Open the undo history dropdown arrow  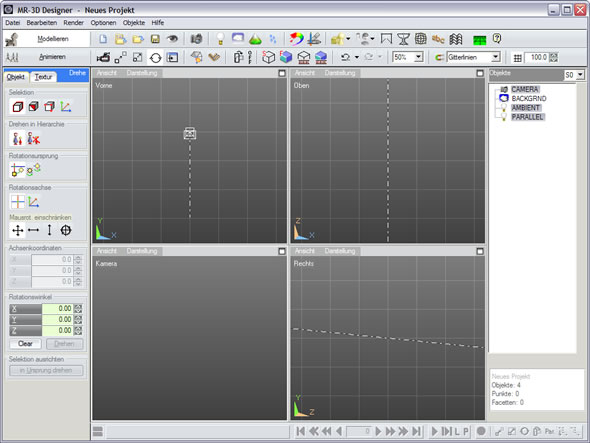pos(357,57)
